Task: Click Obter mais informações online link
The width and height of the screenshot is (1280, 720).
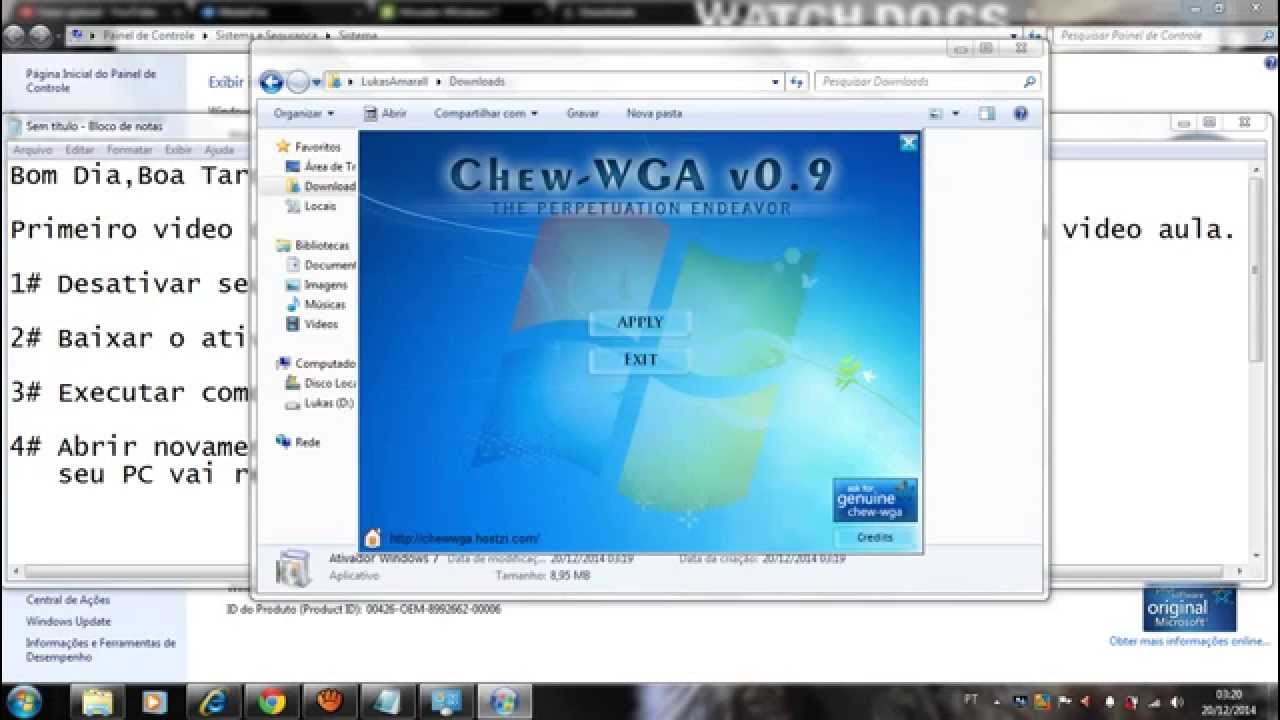Action: point(1189,641)
